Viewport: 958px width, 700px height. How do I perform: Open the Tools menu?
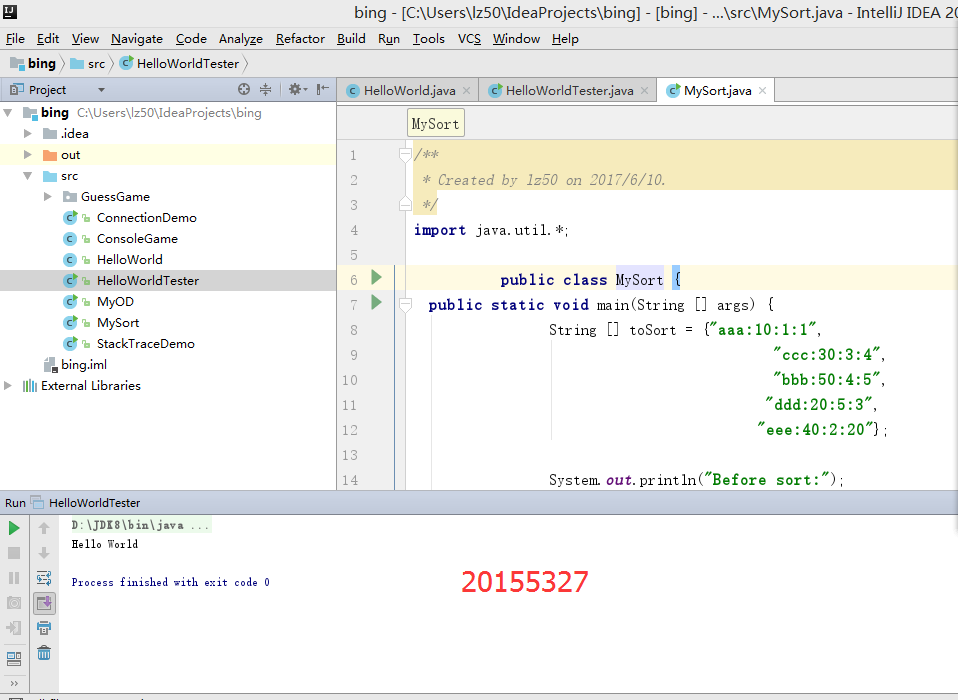pos(428,38)
